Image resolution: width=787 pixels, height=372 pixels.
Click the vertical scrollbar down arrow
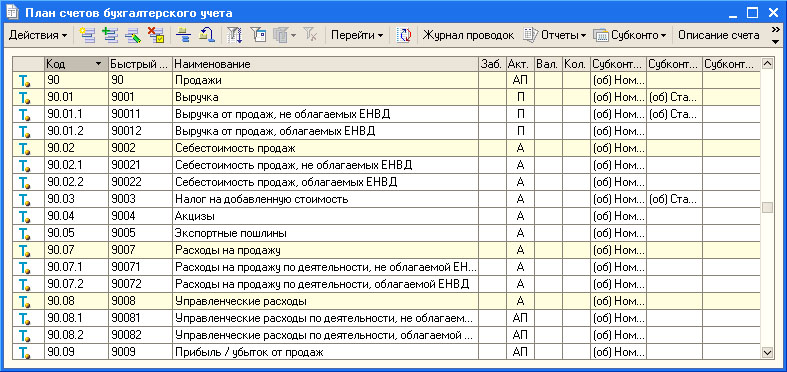[x=767, y=353]
